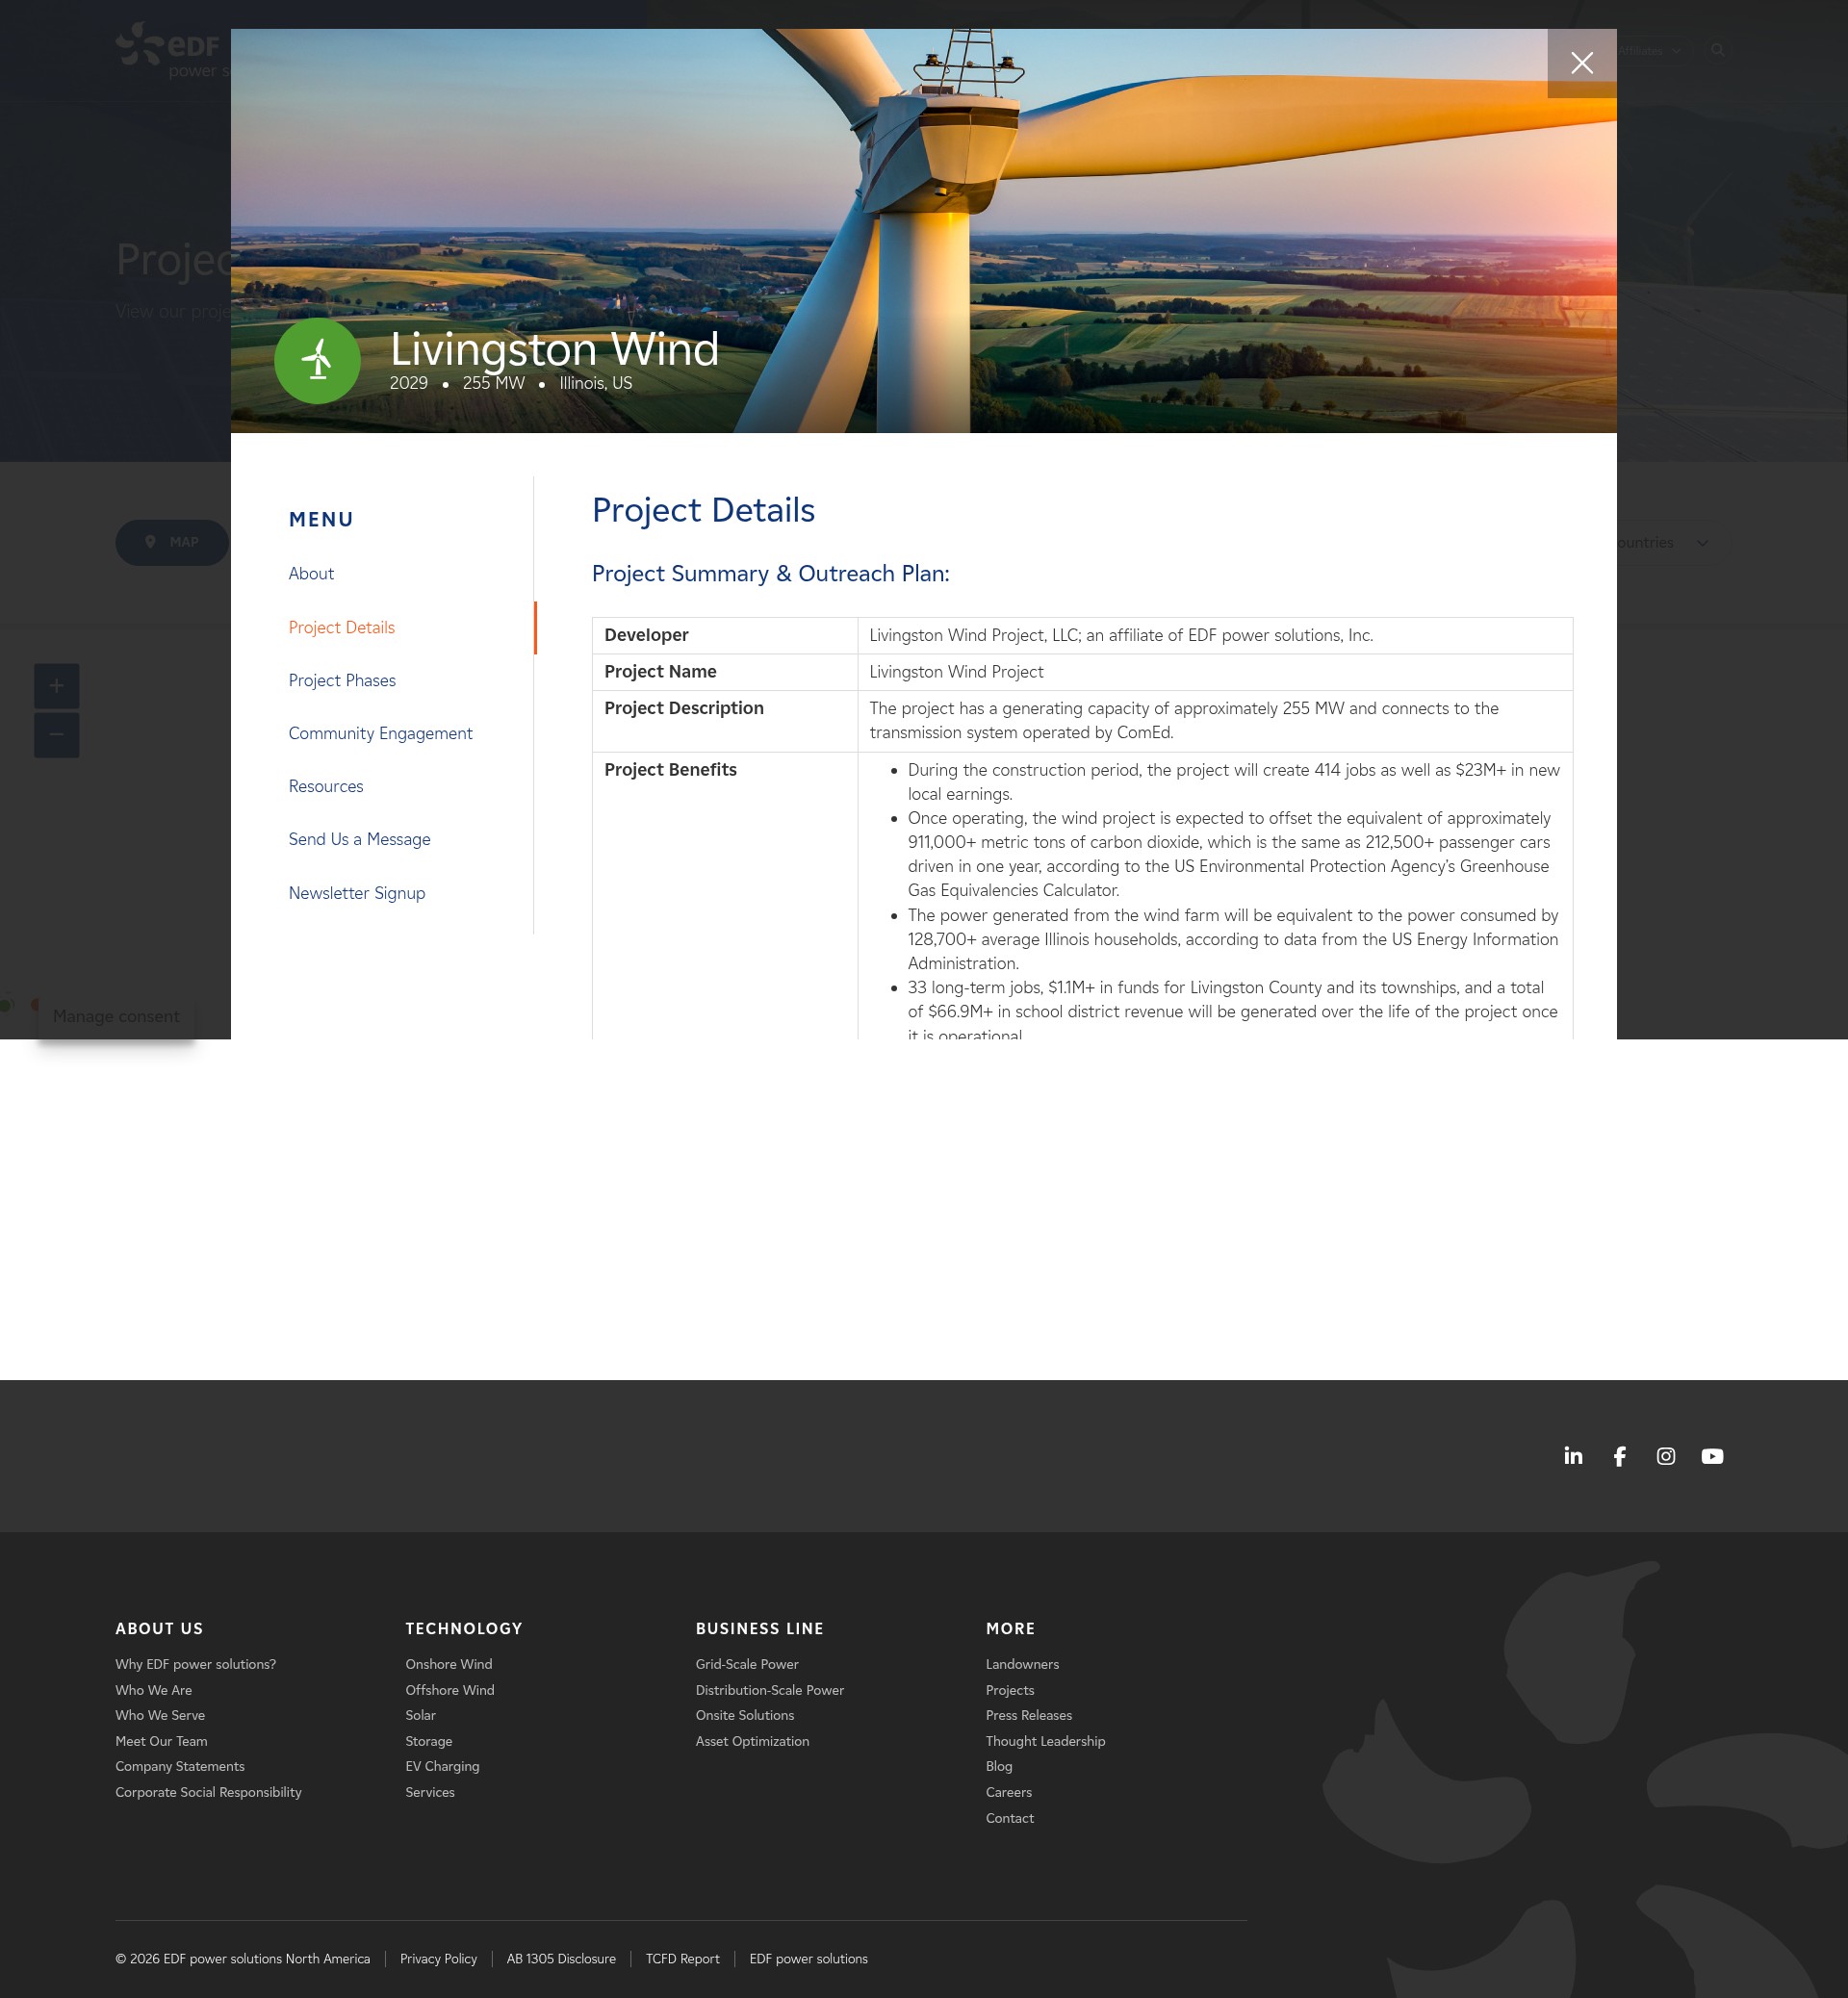Select Send Us a Message

pos(359,839)
